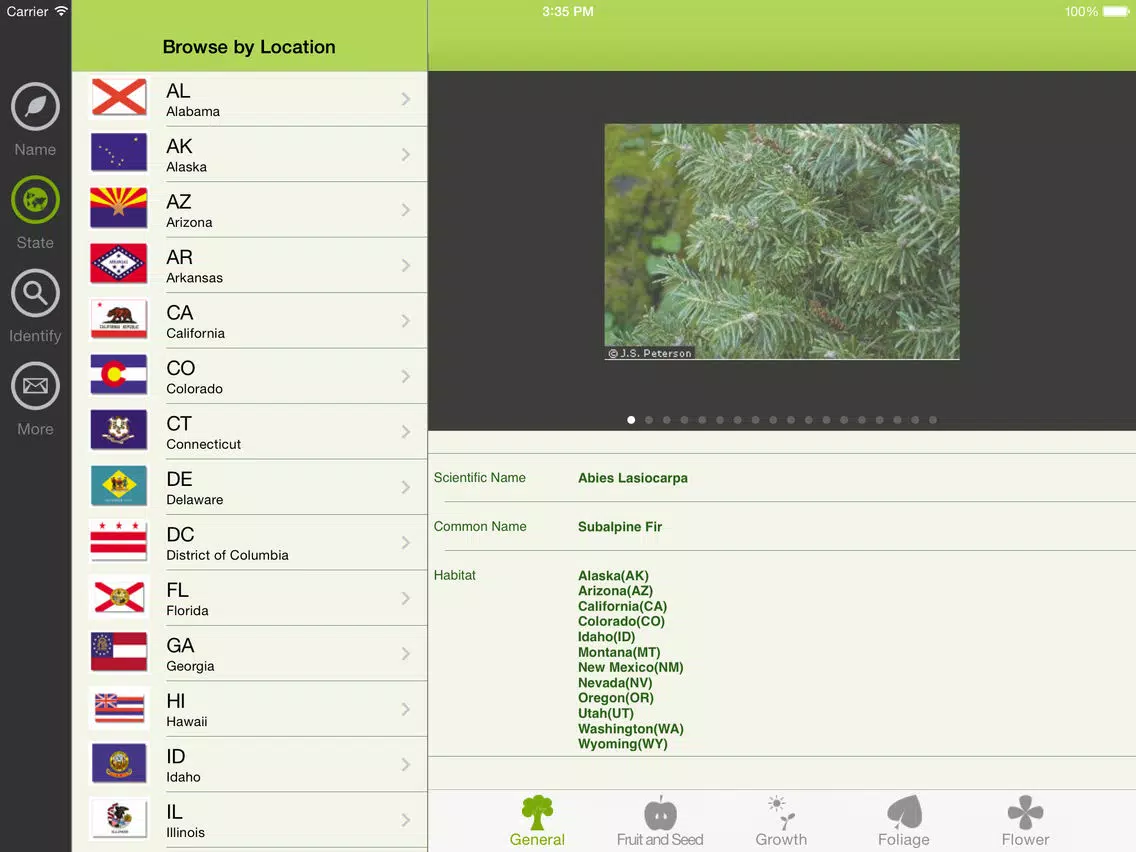Tap the District of Columbia flag icon

(119, 541)
